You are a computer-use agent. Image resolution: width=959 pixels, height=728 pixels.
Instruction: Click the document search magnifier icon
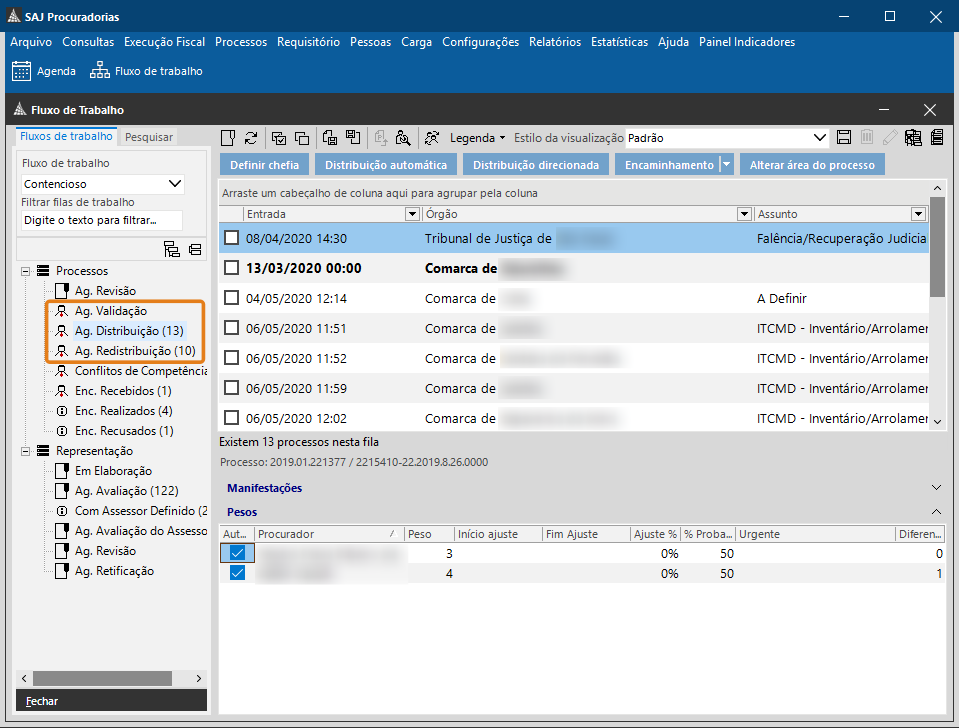(403, 138)
